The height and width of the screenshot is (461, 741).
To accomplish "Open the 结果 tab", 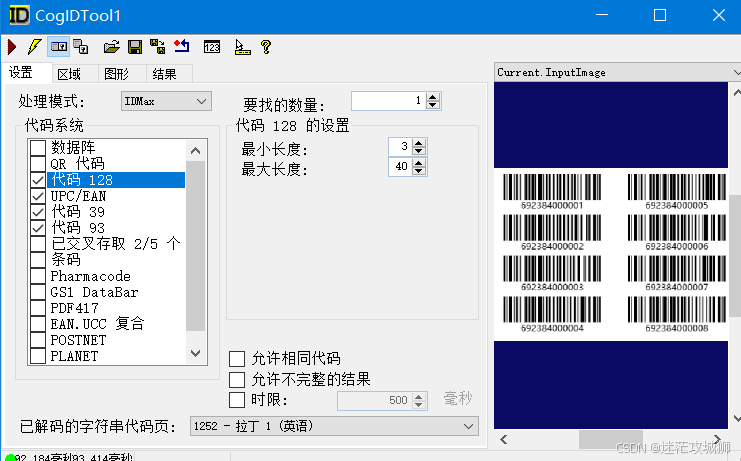I will (x=164, y=74).
